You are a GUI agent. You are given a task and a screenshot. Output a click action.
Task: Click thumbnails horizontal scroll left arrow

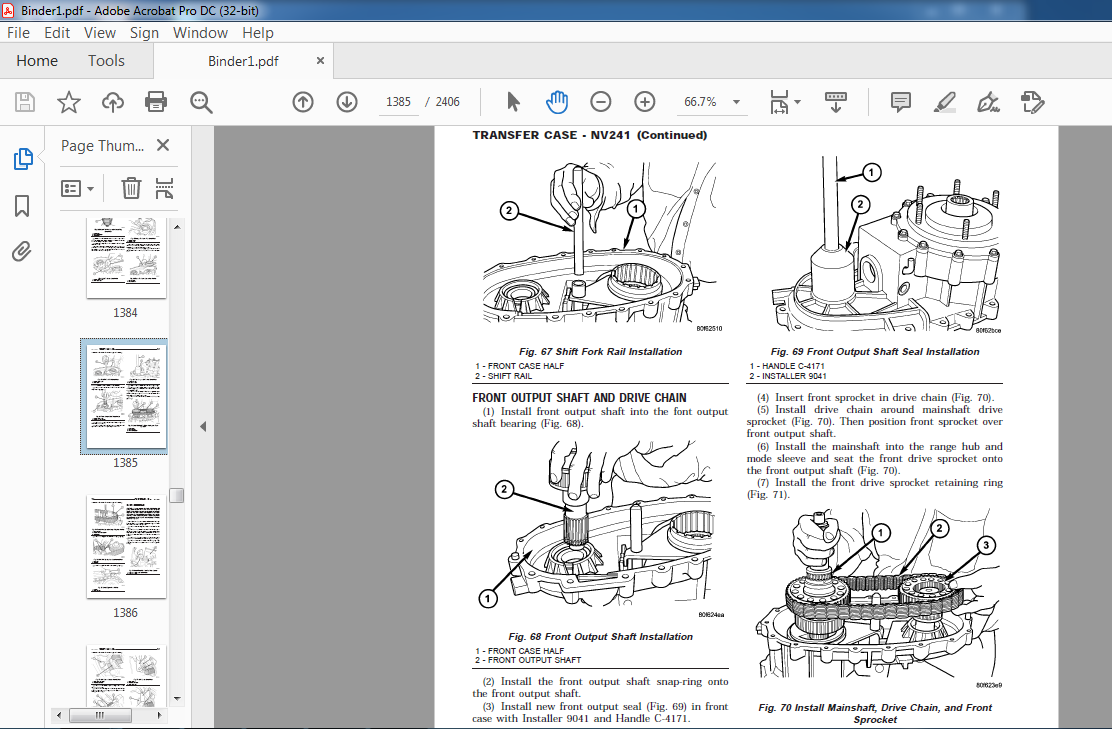[59, 715]
